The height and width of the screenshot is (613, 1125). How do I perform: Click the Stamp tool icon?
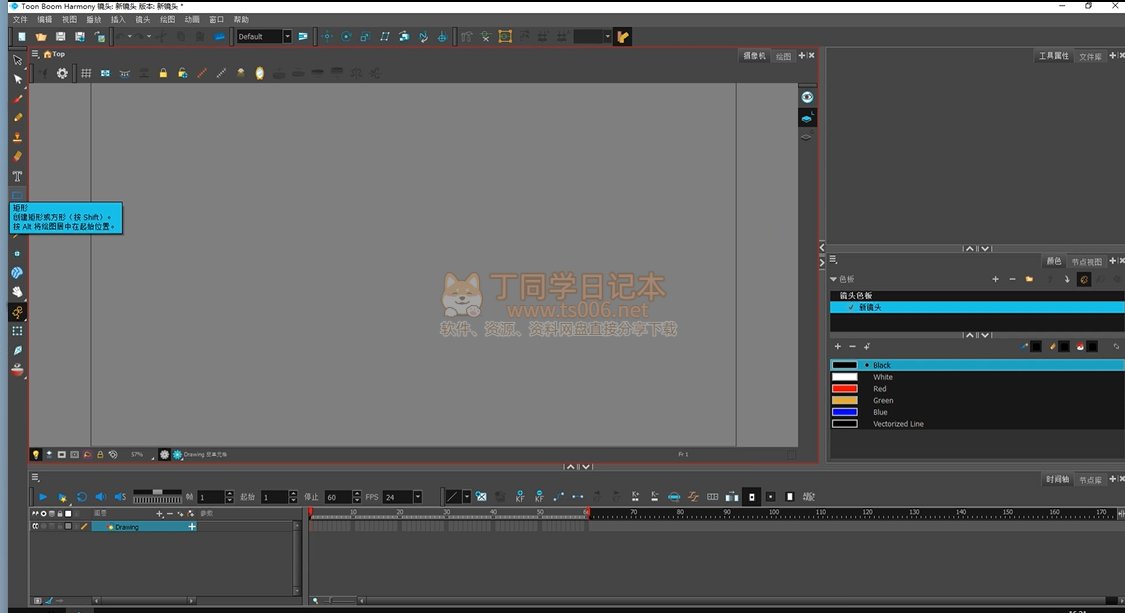pyautogui.click(x=17, y=138)
